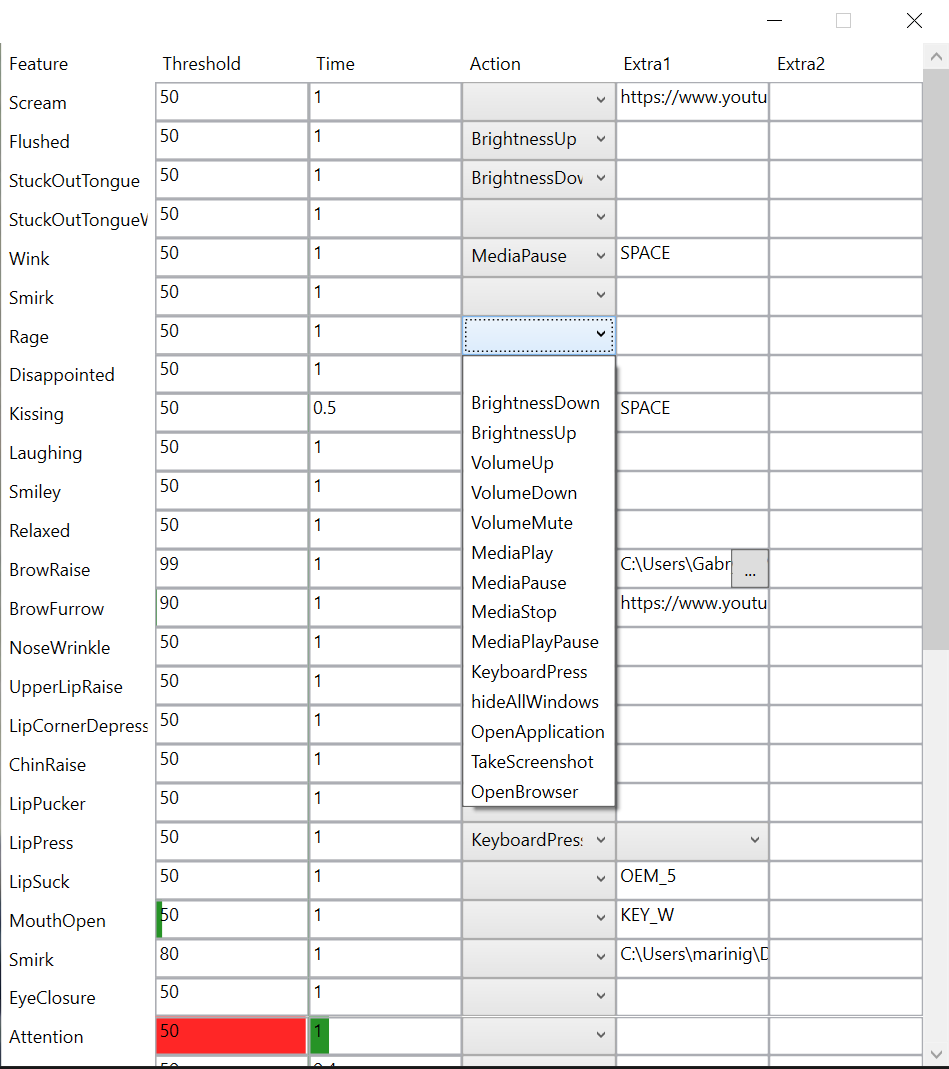Expand the EyeClosure row Action dropdown
The image size is (949, 1069).
click(539, 996)
